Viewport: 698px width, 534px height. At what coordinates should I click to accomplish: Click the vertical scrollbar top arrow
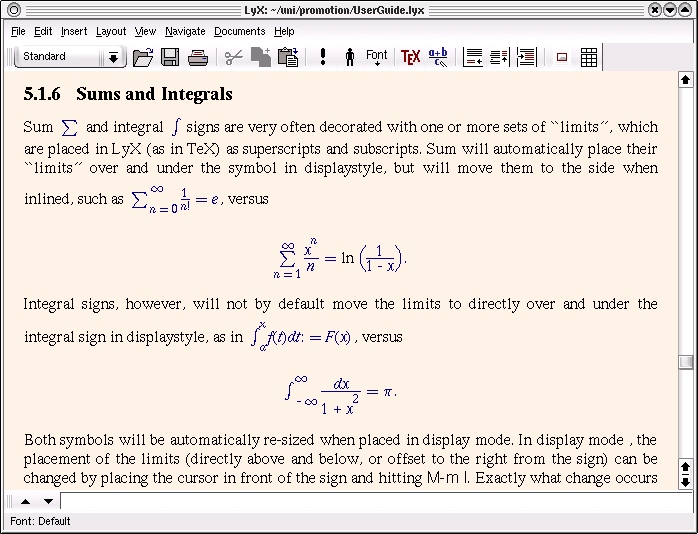pos(686,80)
